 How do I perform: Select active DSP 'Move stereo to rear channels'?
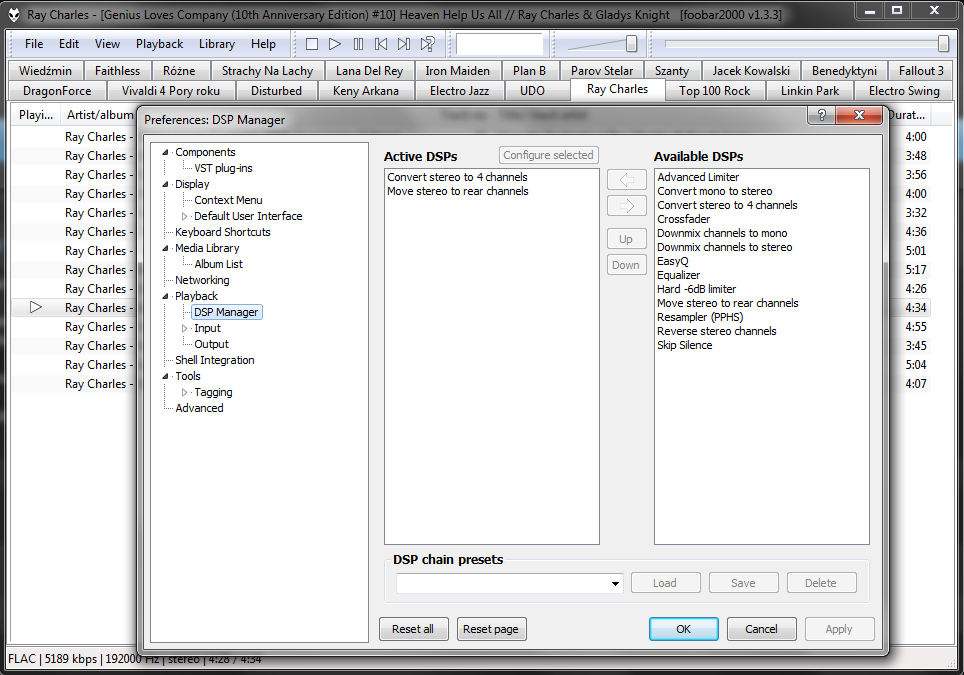click(458, 191)
